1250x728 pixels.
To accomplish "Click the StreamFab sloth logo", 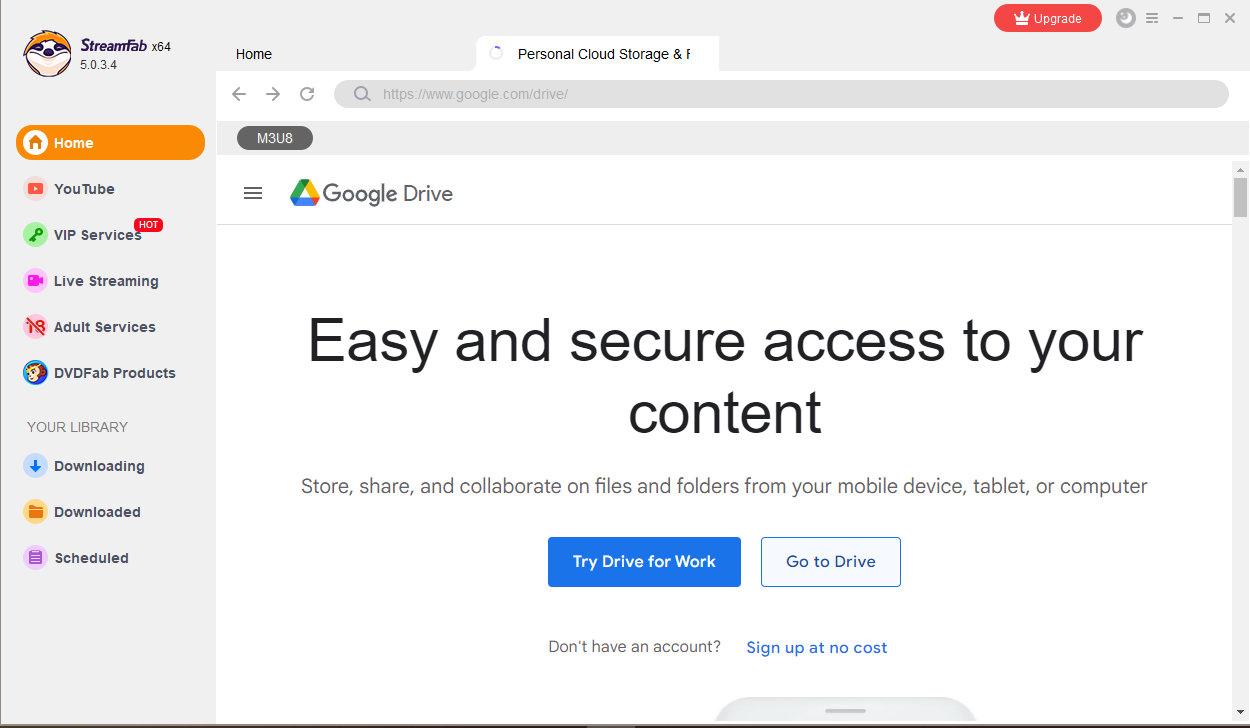I will click(48, 54).
